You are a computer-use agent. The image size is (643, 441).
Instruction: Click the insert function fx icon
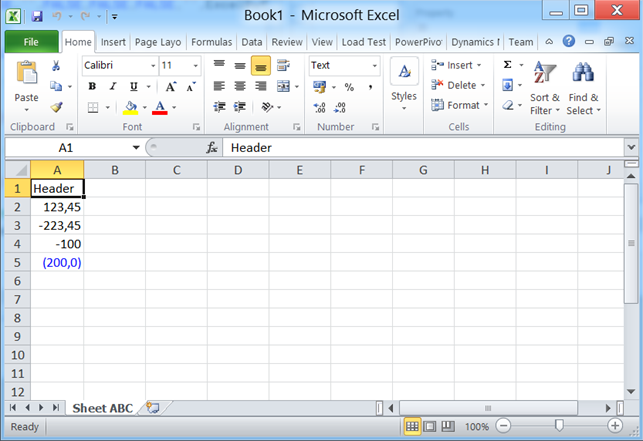(212, 147)
